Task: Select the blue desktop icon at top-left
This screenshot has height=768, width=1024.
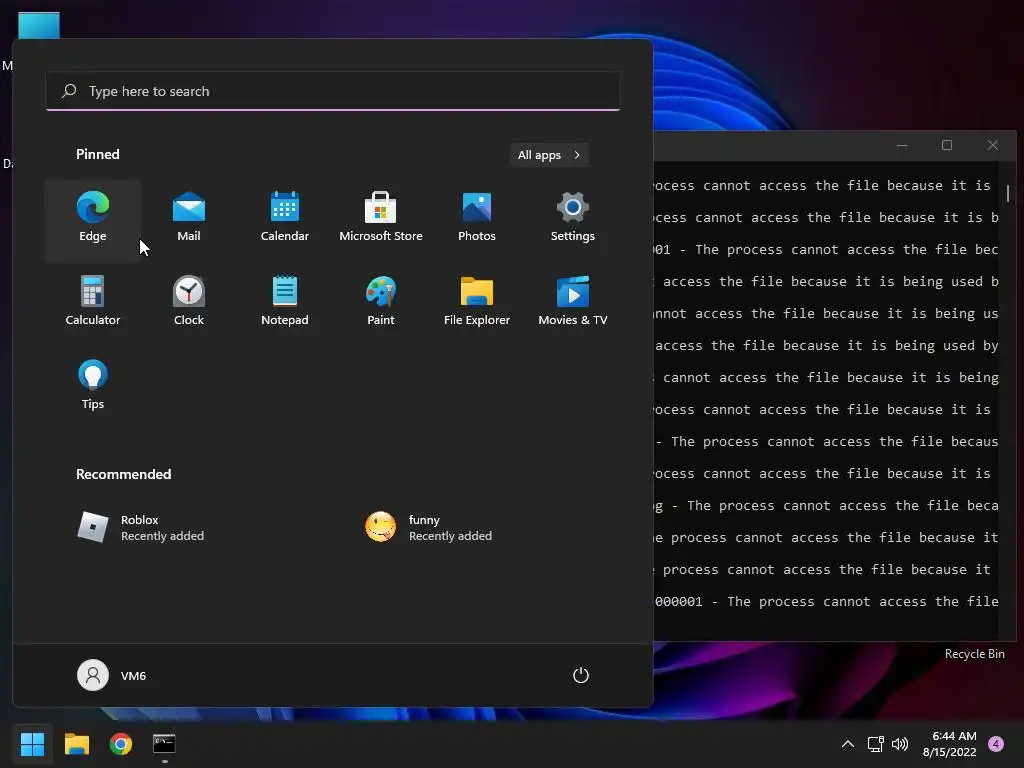Action: click(x=39, y=25)
